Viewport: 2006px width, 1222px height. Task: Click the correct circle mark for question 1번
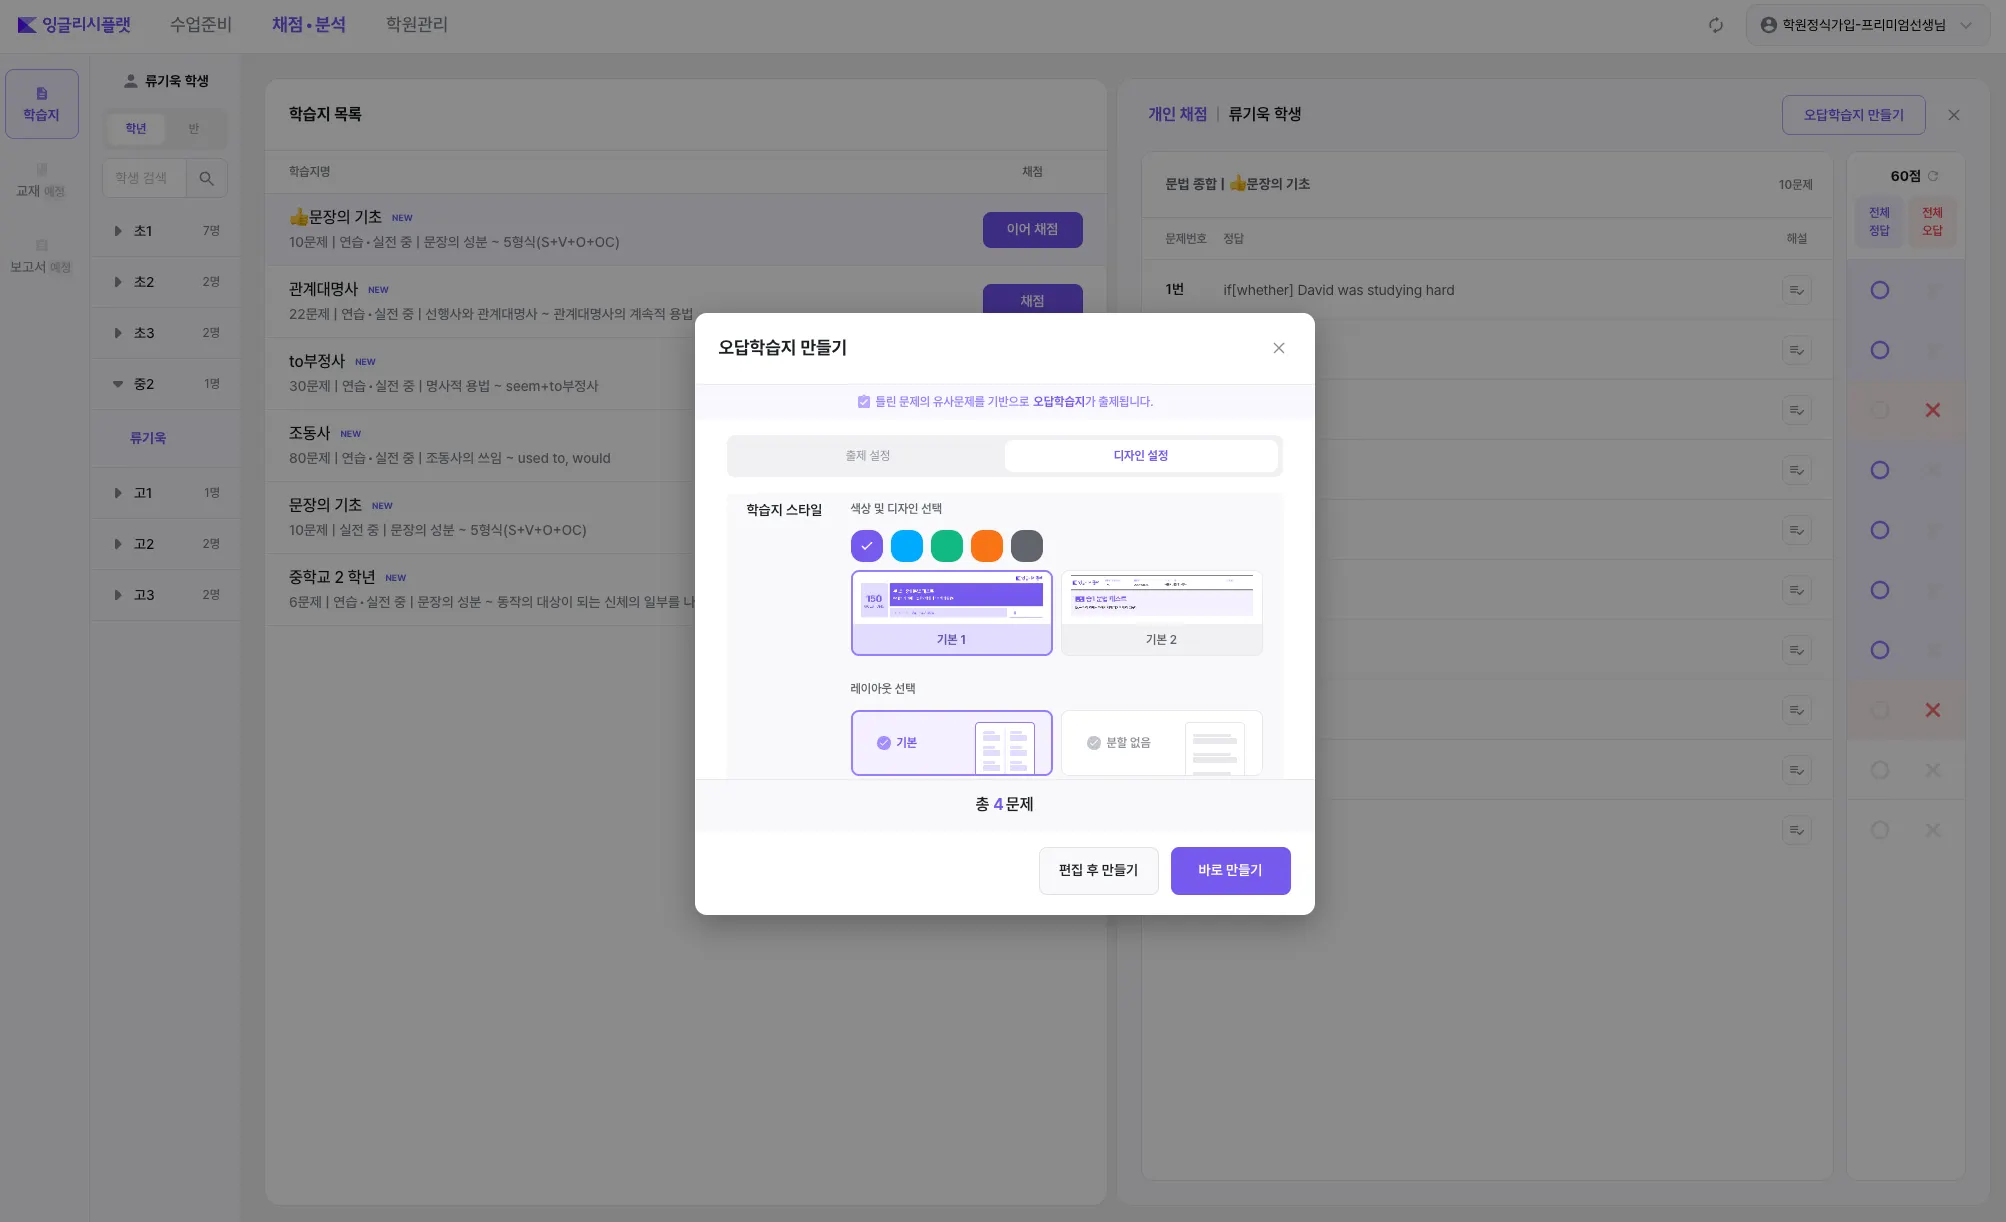click(x=1879, y=290)
